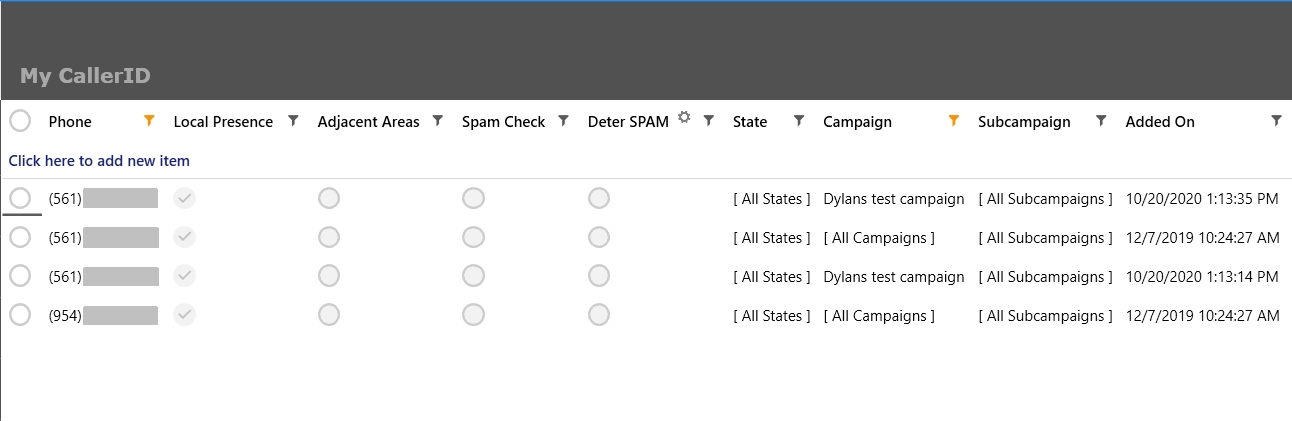Open the orange Campaign column filter
This screenshot has width=1292, height=421.
point(953,121)
